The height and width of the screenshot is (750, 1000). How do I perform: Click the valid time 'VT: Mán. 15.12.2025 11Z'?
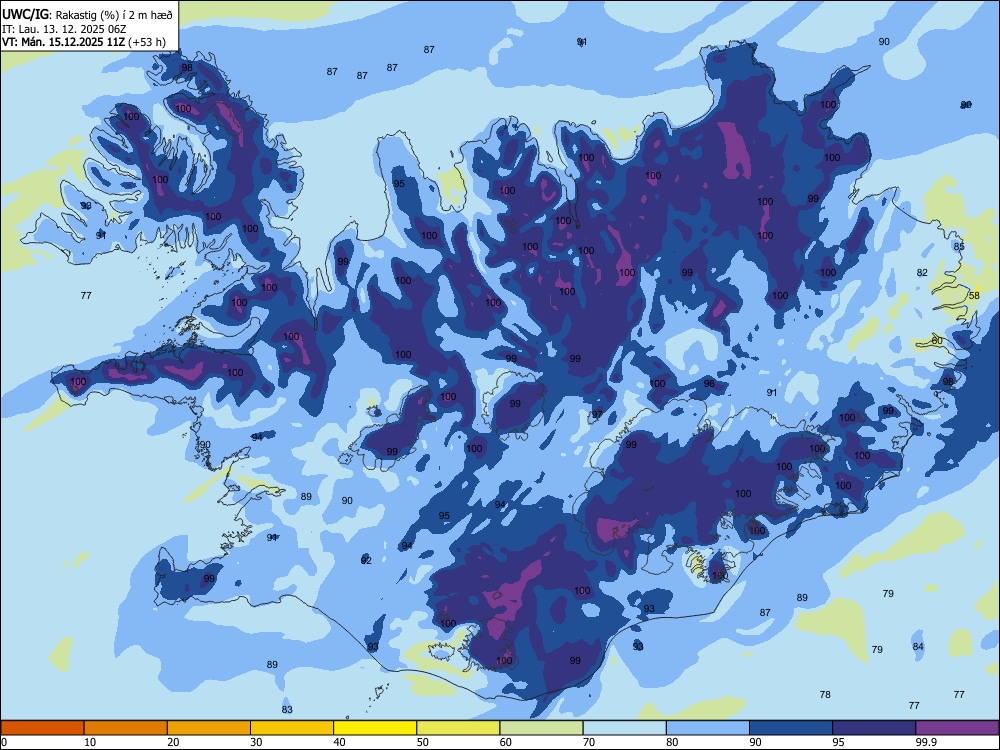[x=64, y=42]
